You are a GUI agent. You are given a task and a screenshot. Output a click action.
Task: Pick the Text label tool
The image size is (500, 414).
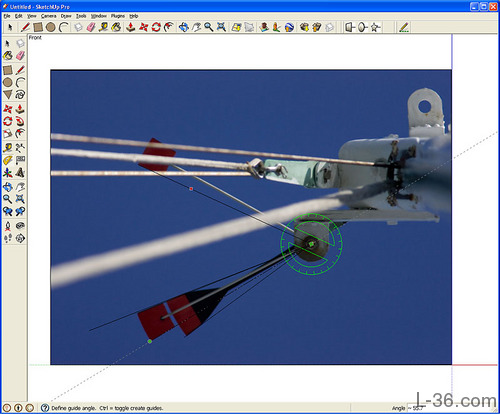[20, 160]
